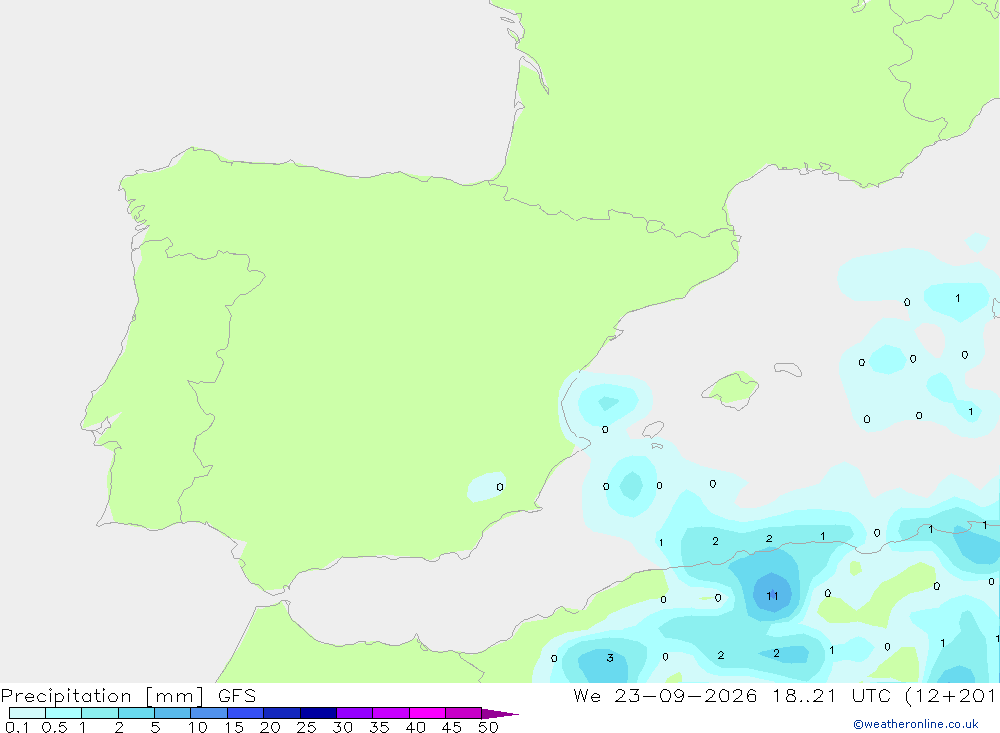Select the magenta 40–45 mm legend swatch
The height and width of the screenshot is (733, 1000).
pyautogui.click(x=427, y=713)
